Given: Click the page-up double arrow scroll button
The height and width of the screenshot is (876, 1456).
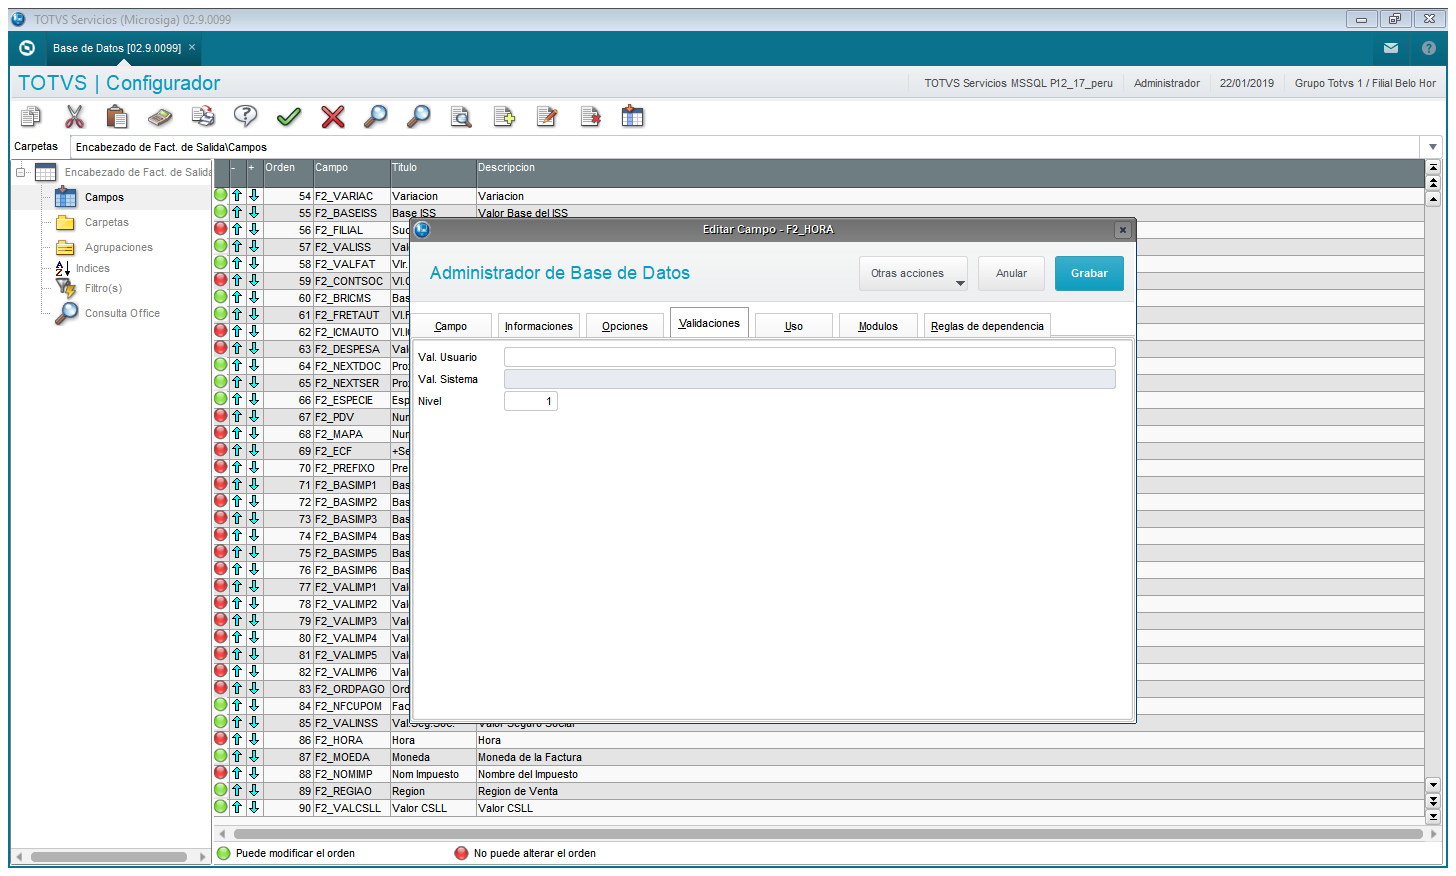Looking at the screenshot, I should [1433, 183].
